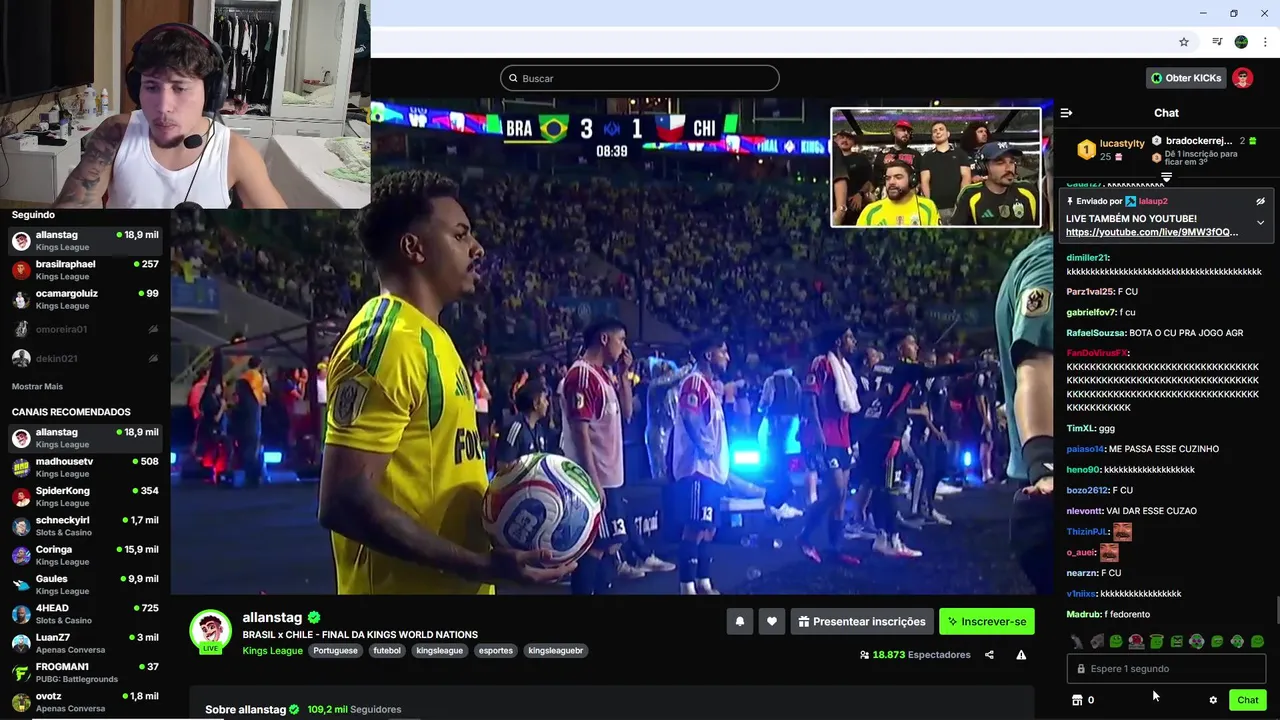Insert the last green emote in row
Viewport: 1280px width, 720px height.
coord(1257,641)
